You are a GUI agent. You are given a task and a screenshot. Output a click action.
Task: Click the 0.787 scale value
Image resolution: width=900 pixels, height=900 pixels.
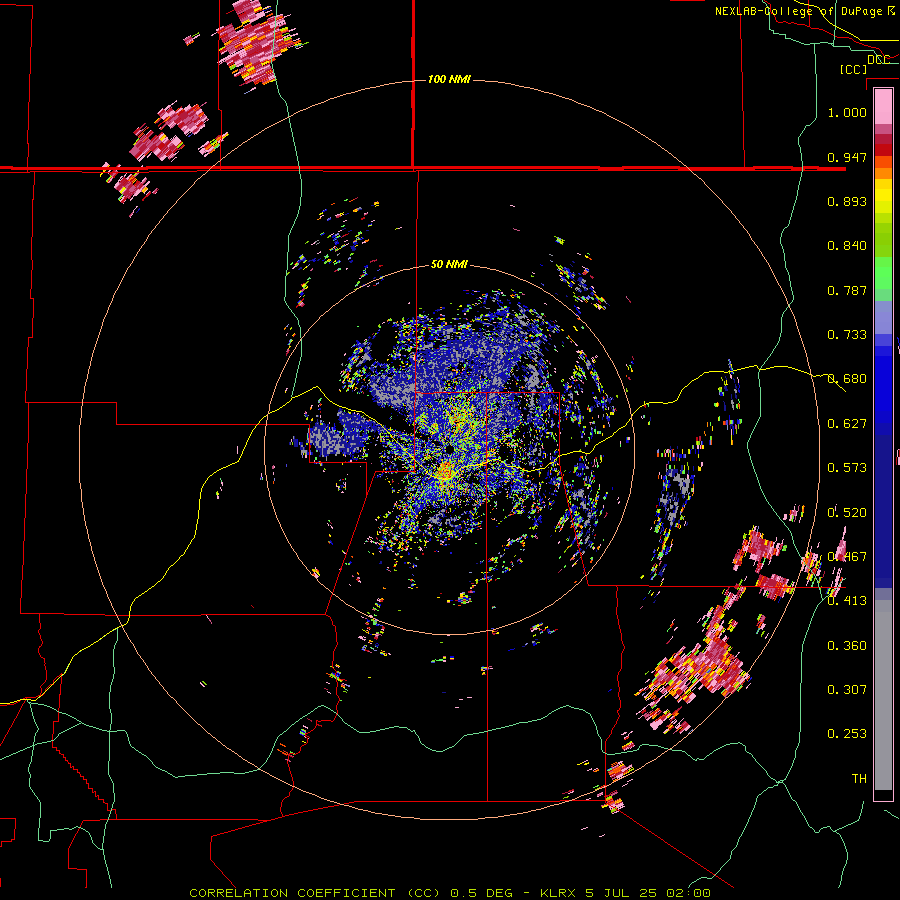point(847,290)
